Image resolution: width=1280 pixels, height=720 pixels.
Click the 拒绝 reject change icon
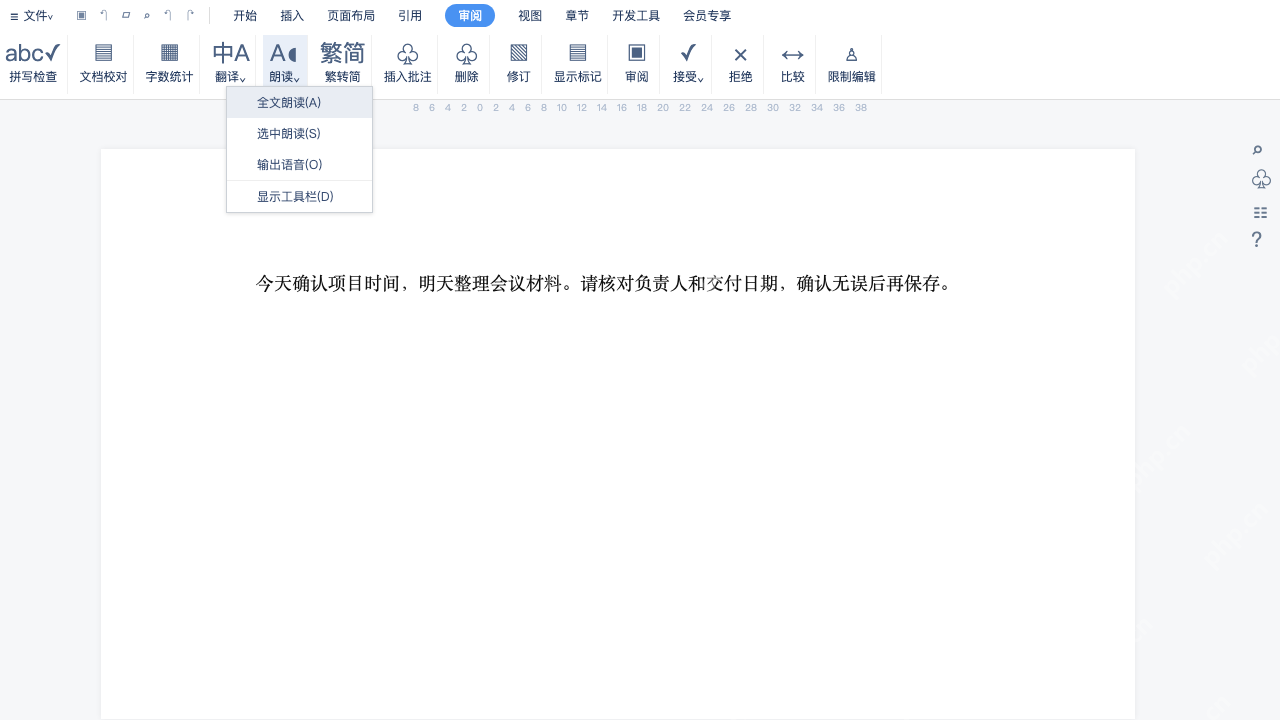(x=740, y=55)
